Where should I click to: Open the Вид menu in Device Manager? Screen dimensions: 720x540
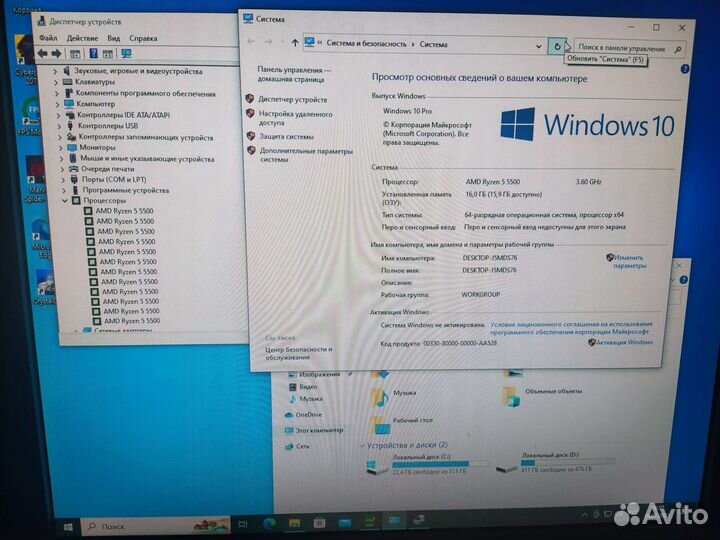[x=113, y=38]
